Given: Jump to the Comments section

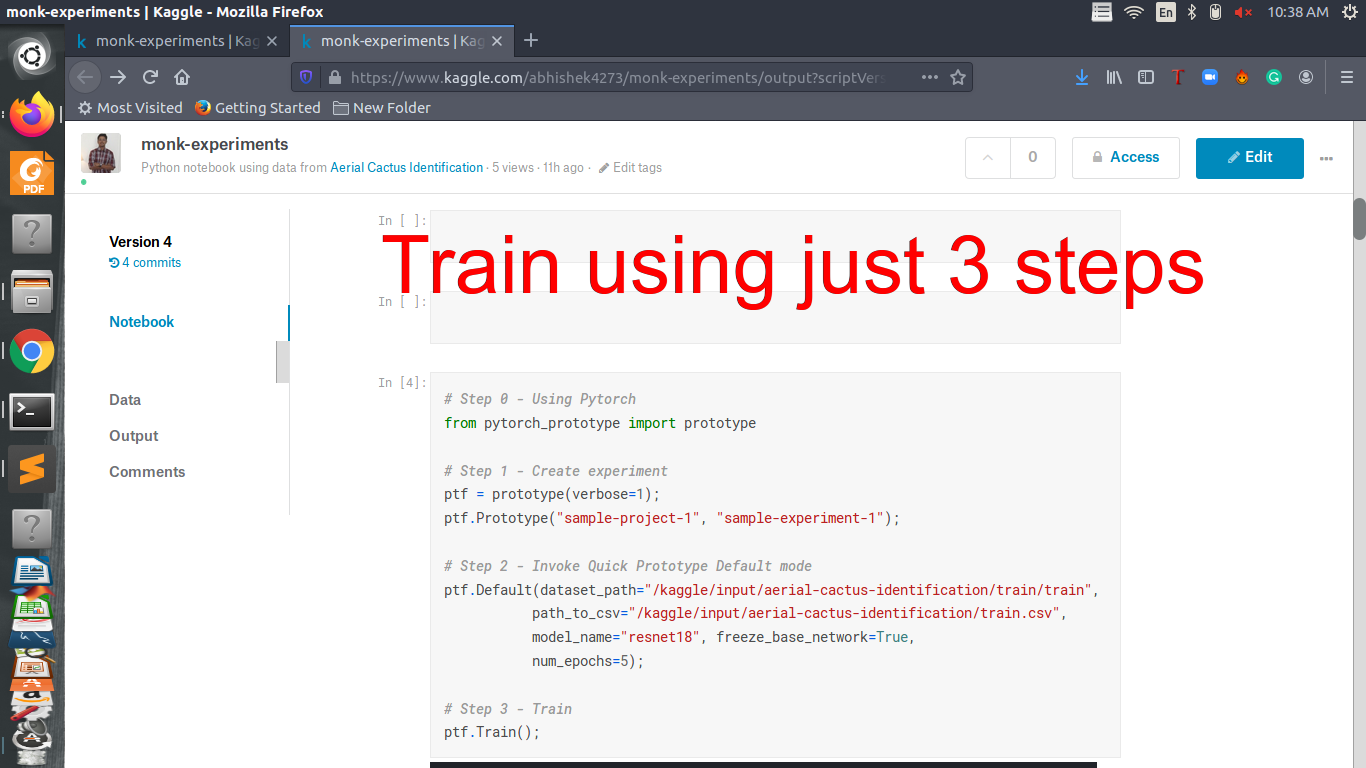Looking at the screenshot, I should pyautogui.click(x=147, y=472).
